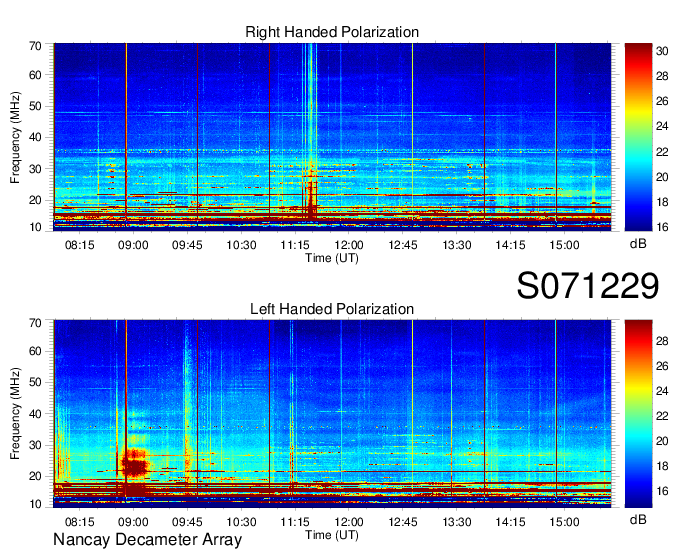Click the 10 MHz tick on Right Handed plot

click(x=35, y=227)
